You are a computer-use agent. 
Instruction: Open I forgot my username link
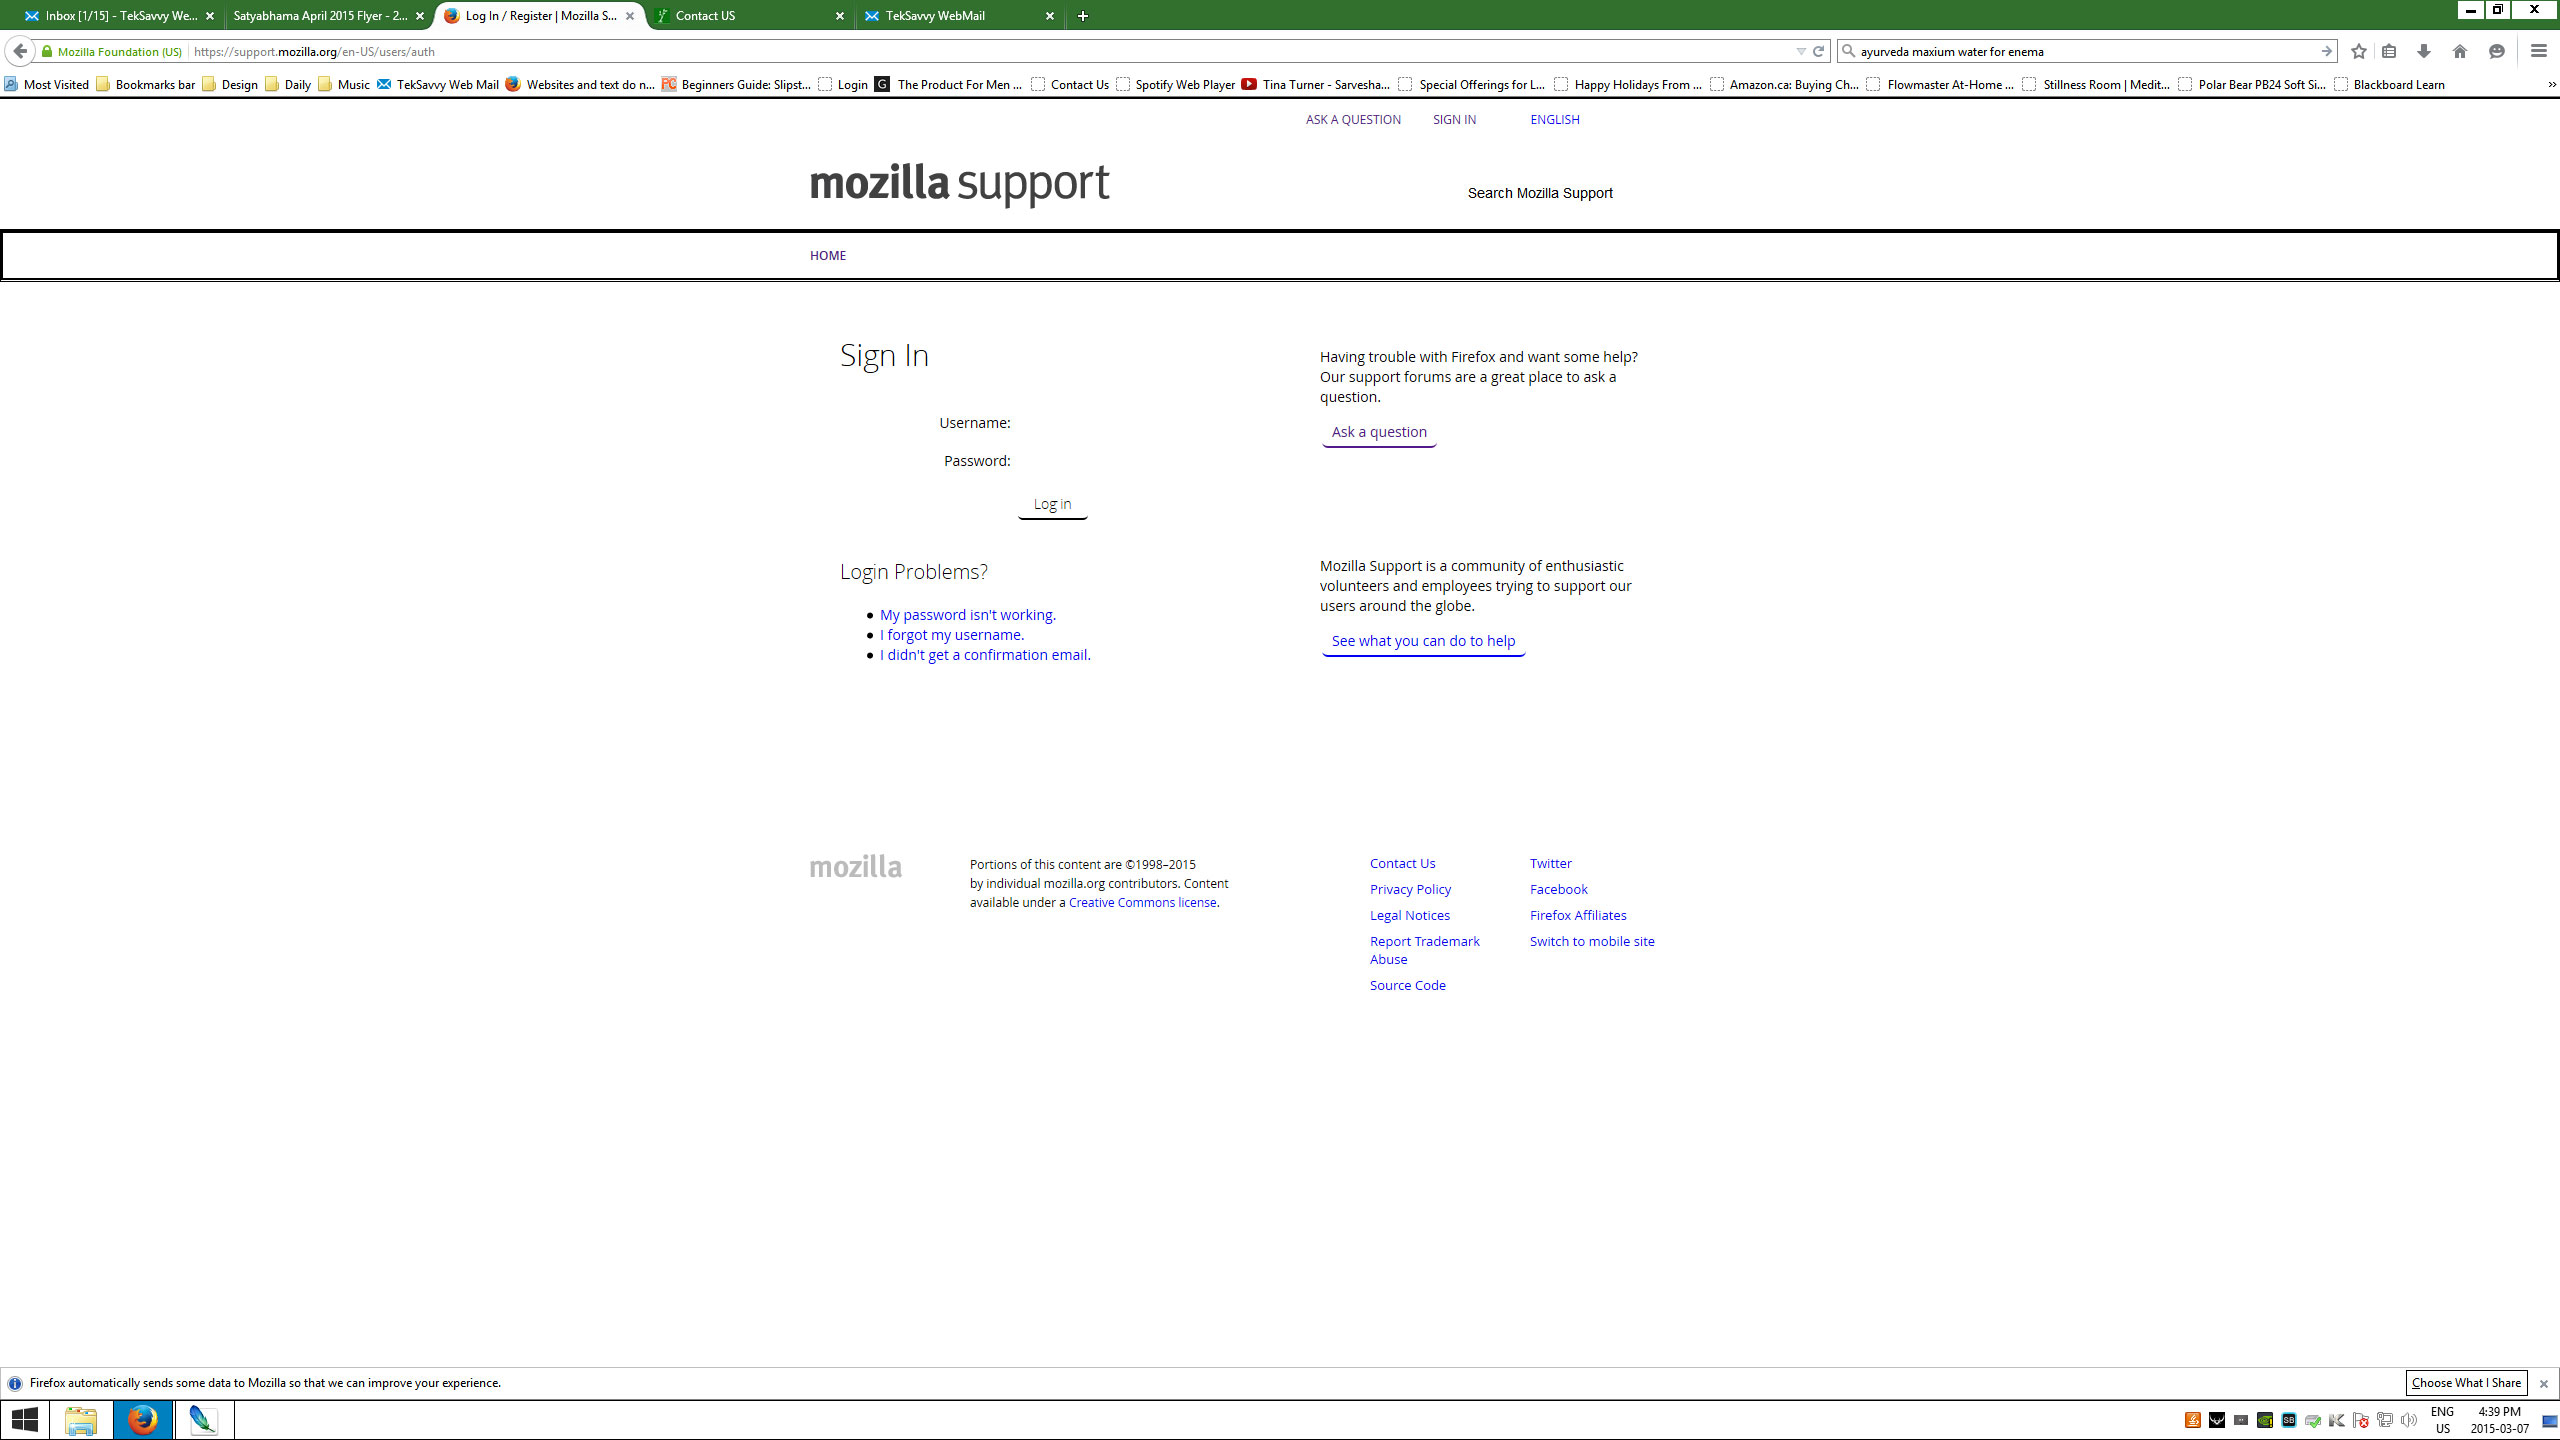pos(951,635)
